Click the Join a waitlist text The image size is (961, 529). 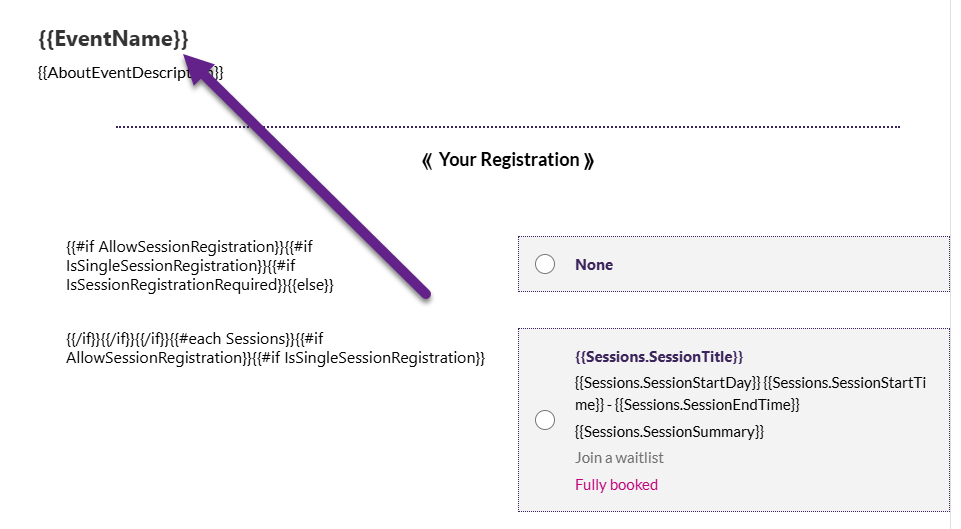pyautogui.click(x=619, y=458)
